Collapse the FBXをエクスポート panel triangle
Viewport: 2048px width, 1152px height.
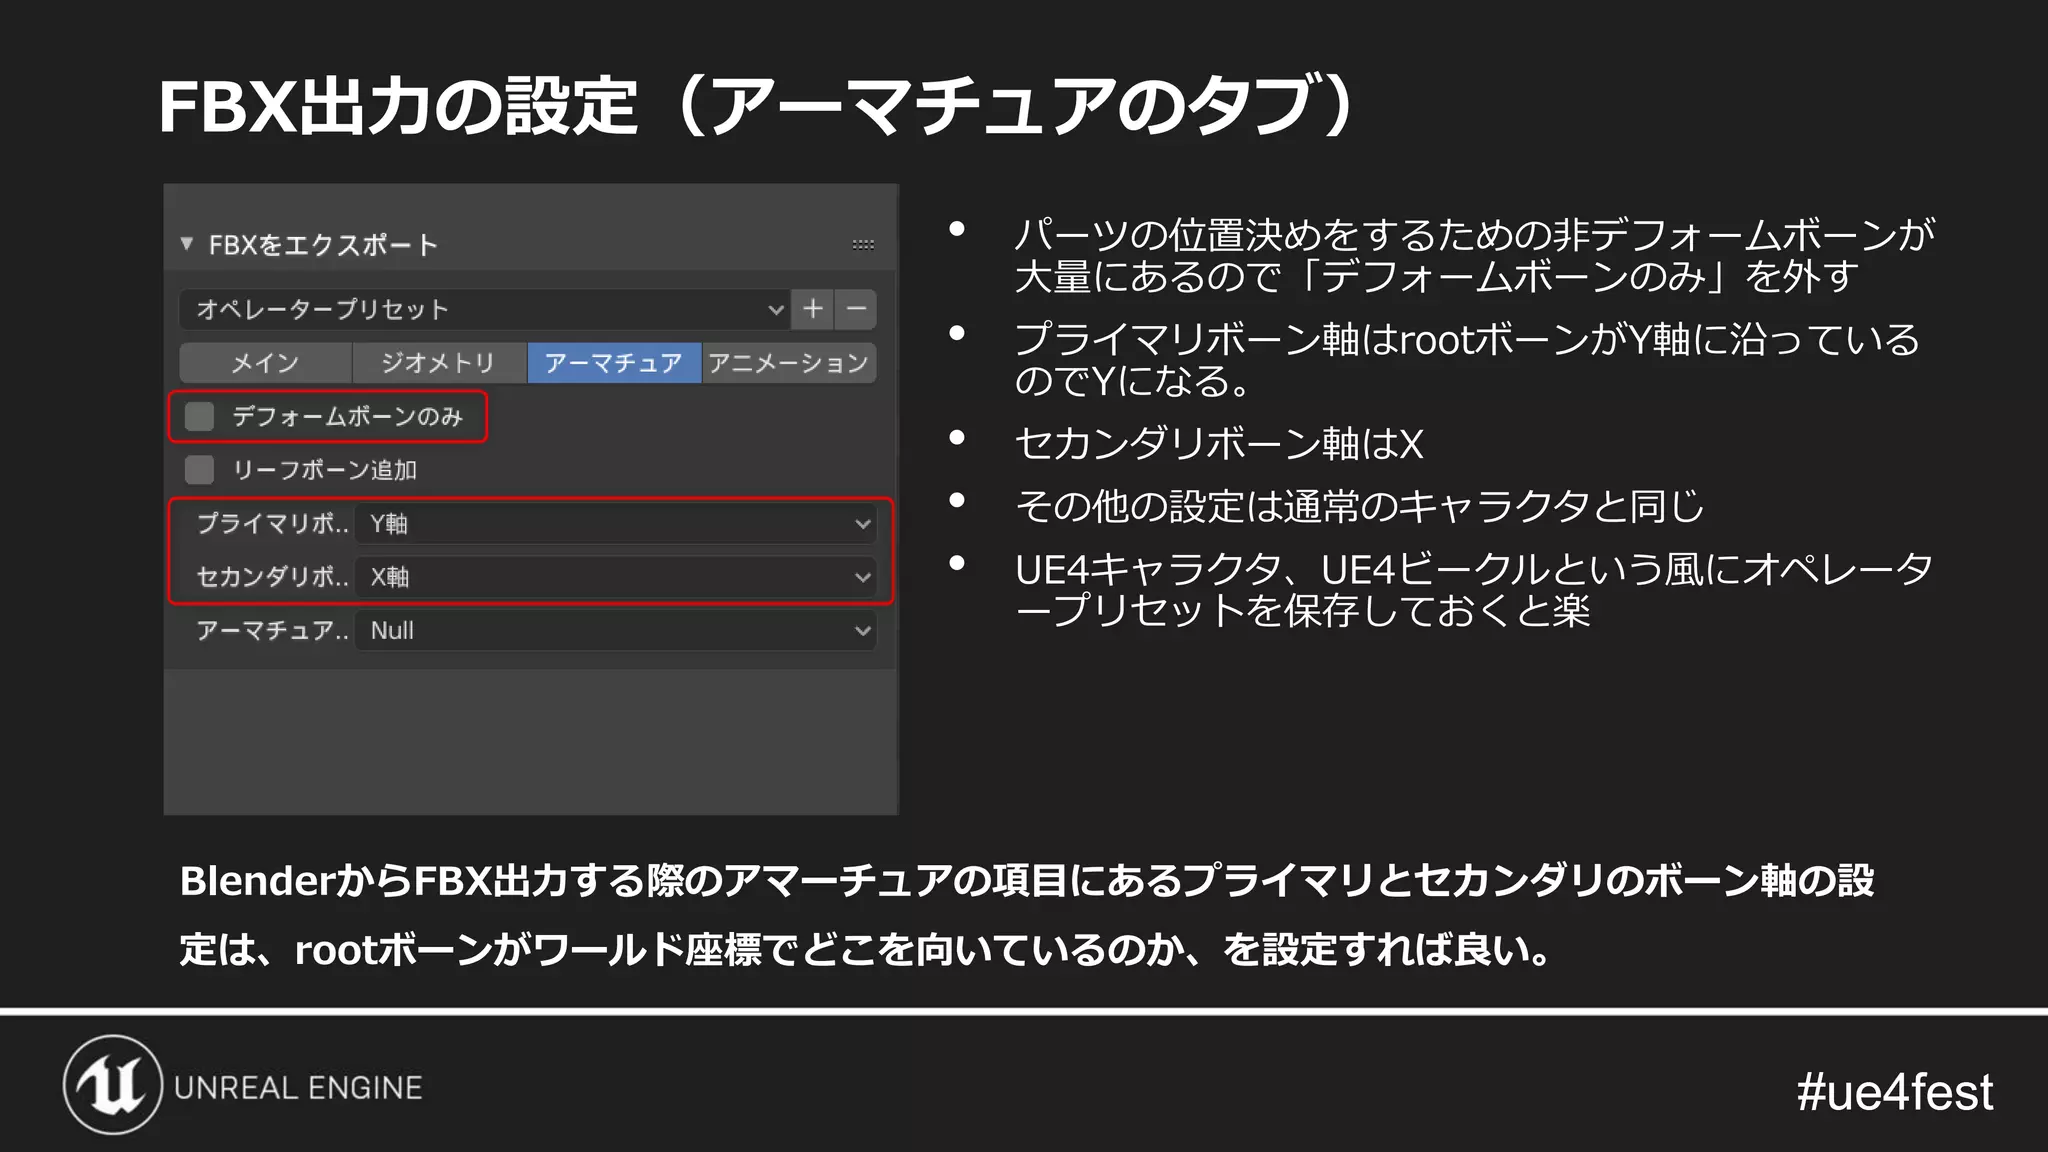[187, 243]
